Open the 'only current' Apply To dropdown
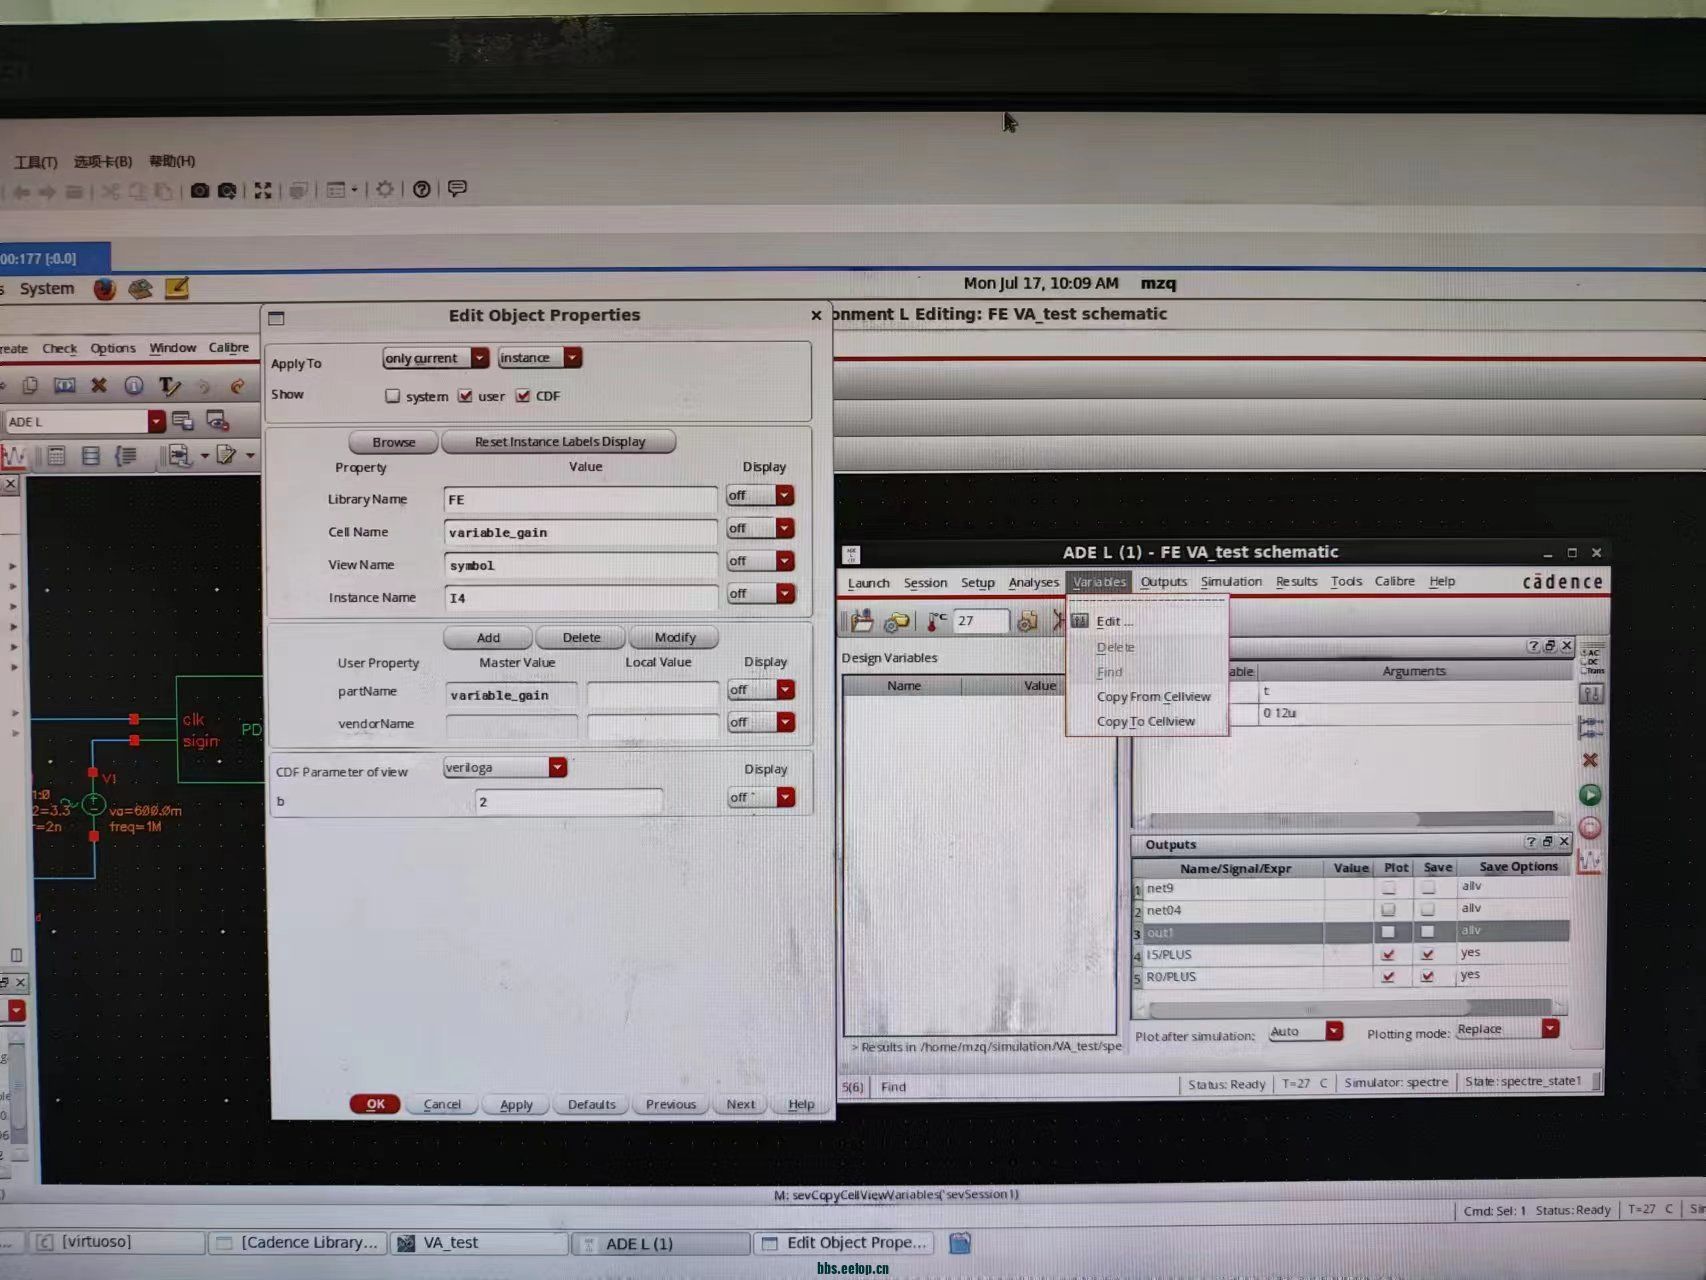 coord(436,358)
